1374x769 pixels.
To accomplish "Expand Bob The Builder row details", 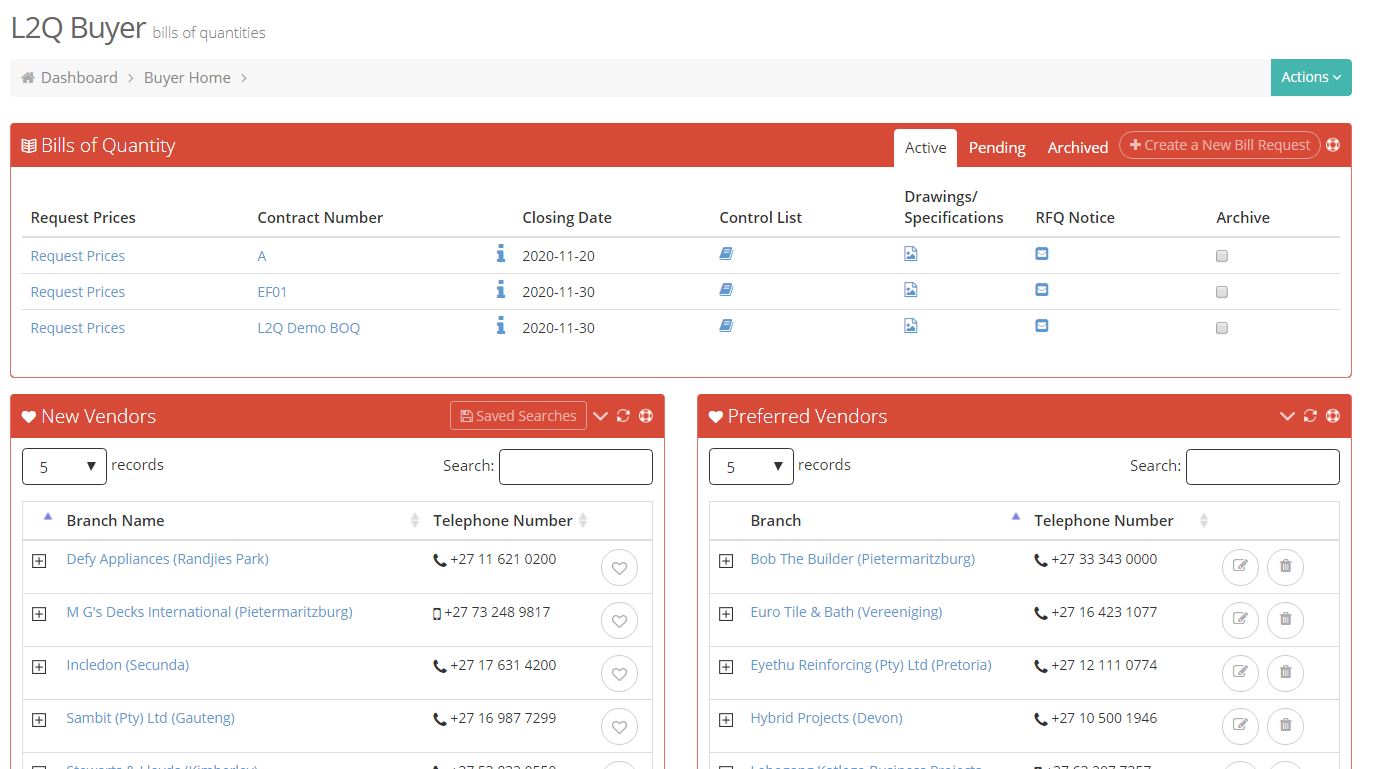I will point(726,561).
